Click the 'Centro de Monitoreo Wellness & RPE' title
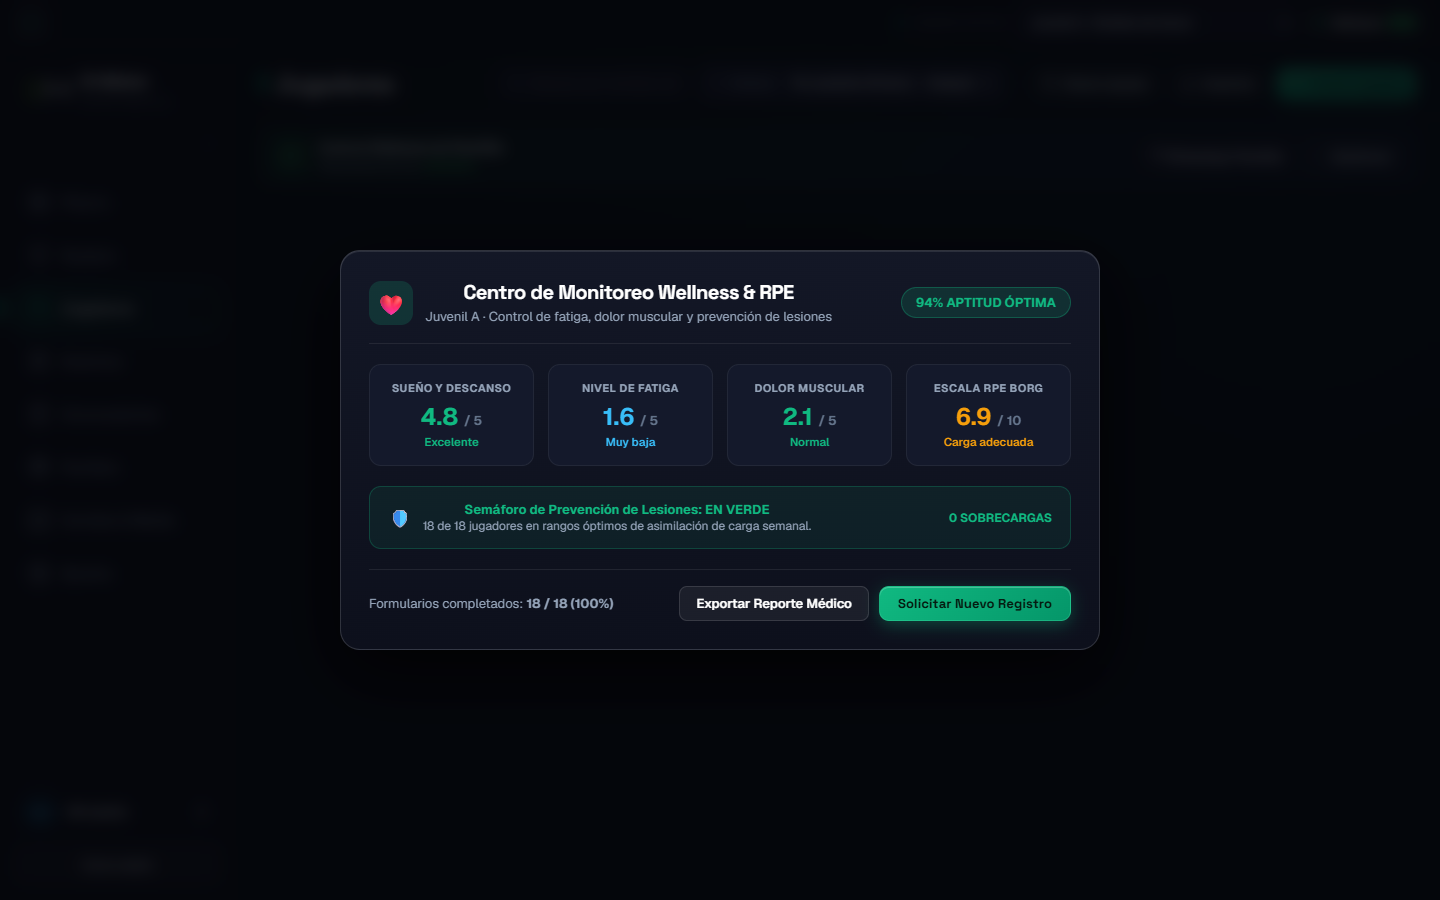 [628, 292]
